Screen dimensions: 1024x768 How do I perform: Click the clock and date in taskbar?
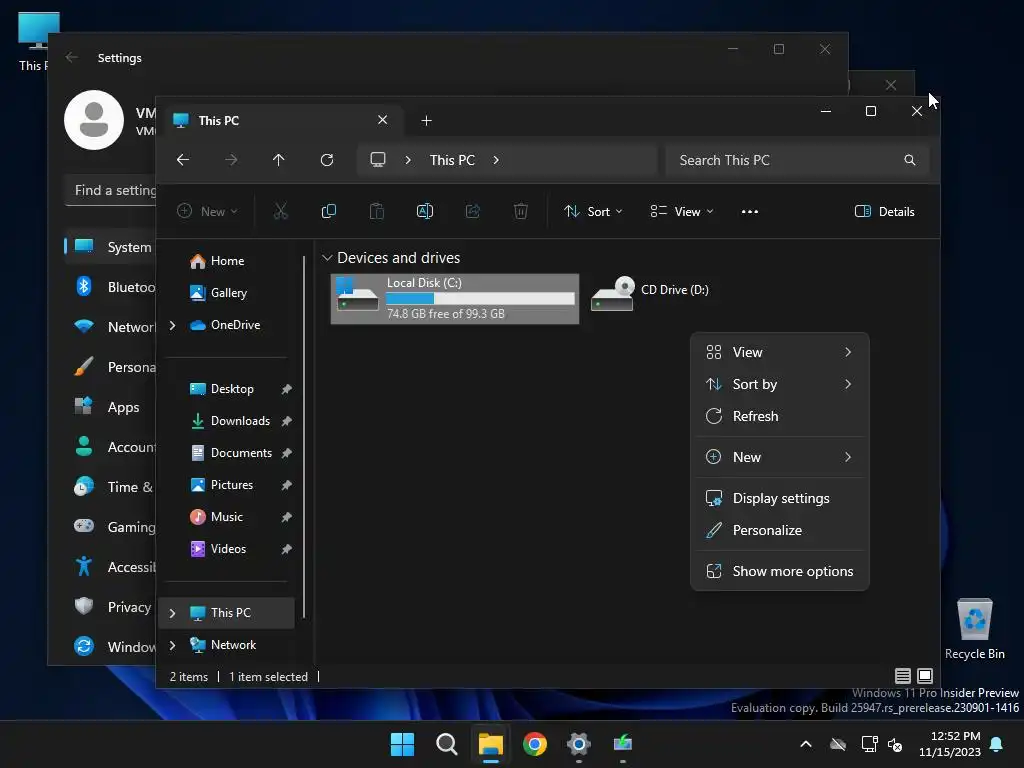pyautogui.click(x=950, y=744)
